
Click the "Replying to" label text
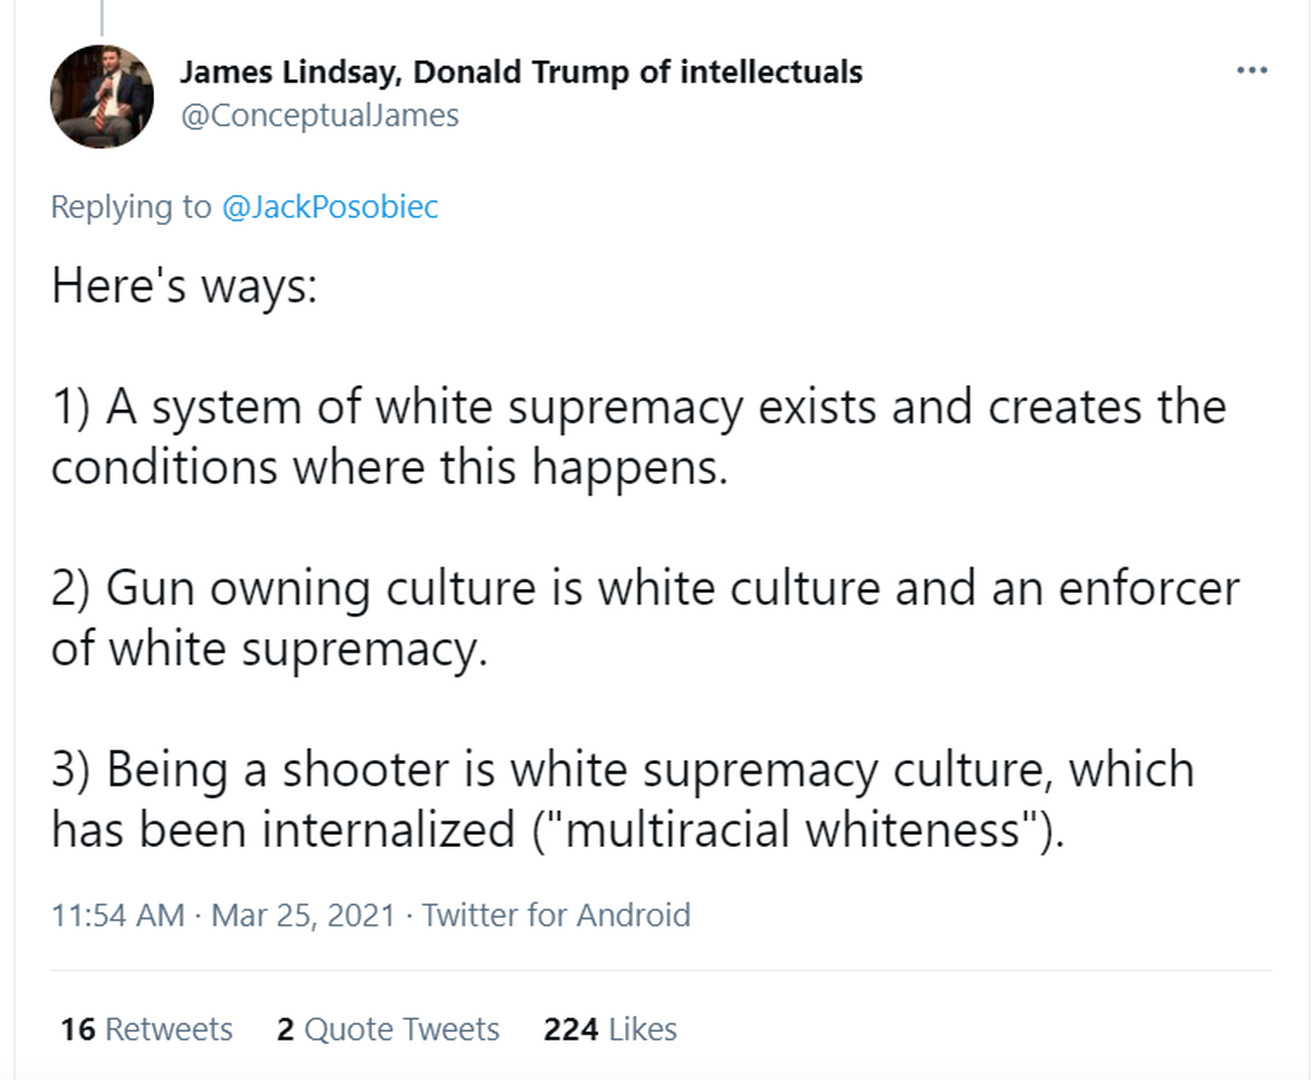131,207
